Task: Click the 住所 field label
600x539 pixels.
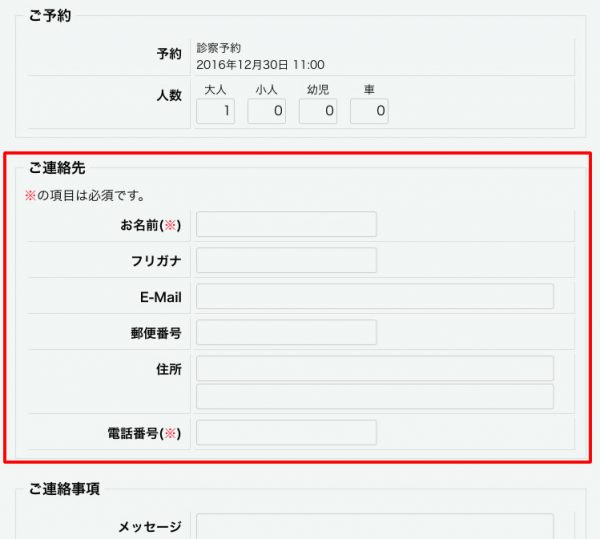Action: pos(169,369)
